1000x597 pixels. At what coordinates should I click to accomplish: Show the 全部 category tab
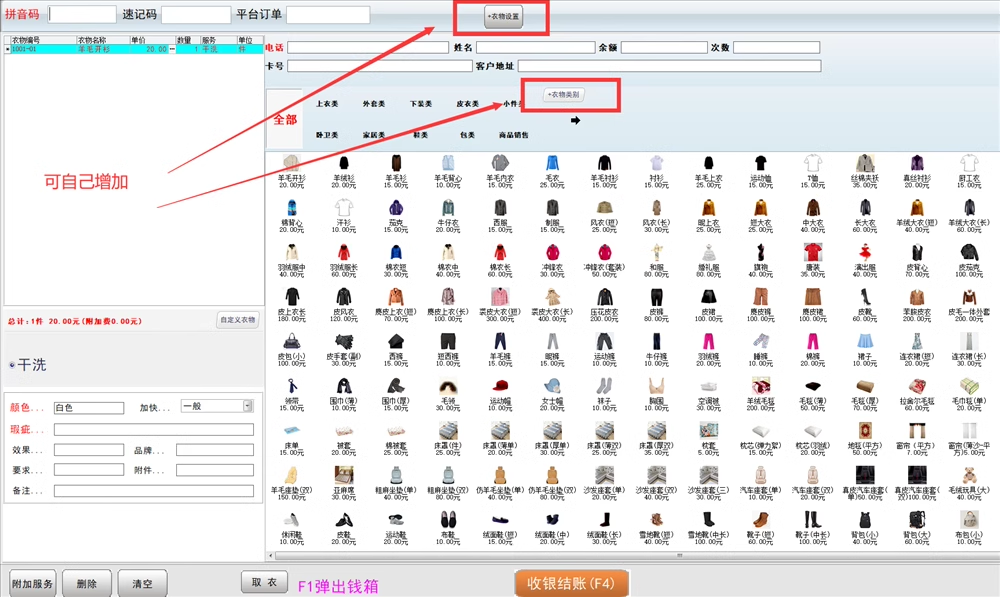285,119
